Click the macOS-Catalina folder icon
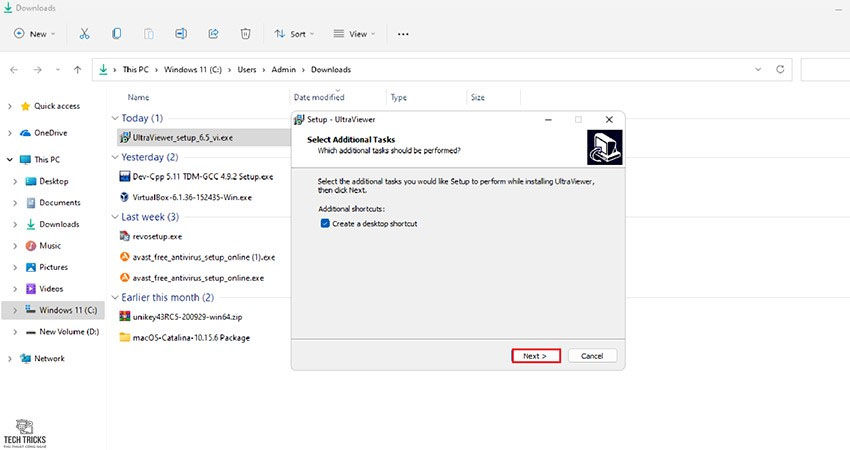This screenshot has height=450, width=850. click(x=125, y=337)
